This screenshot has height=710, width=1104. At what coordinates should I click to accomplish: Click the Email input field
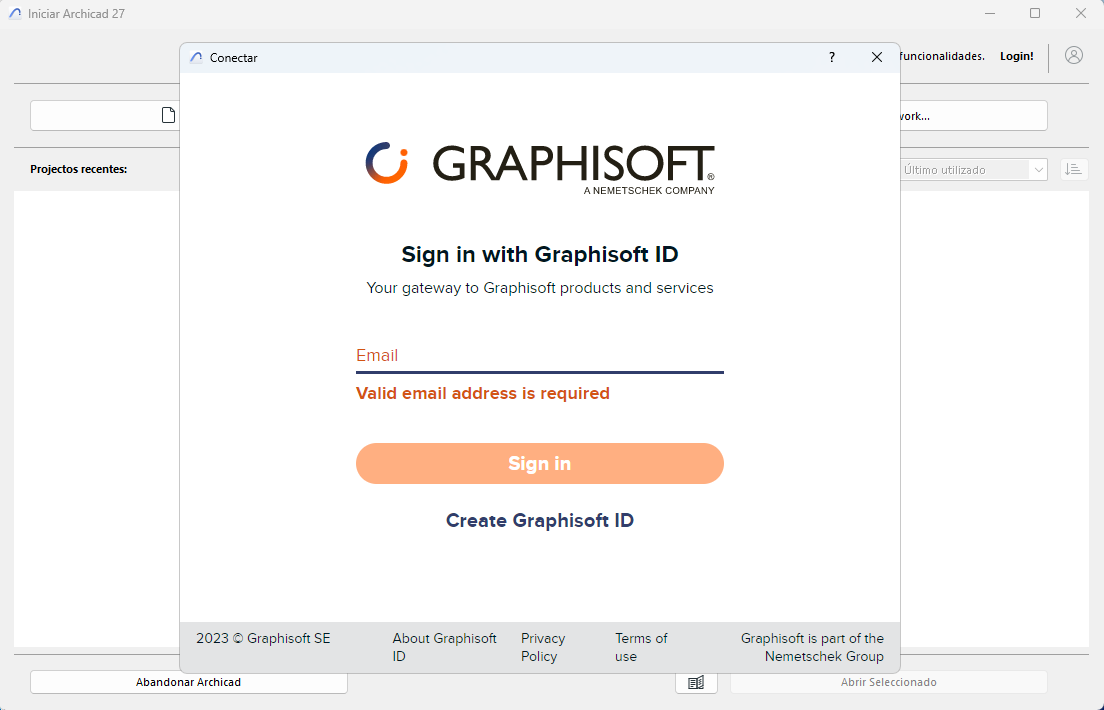click(x=539, y=356)
